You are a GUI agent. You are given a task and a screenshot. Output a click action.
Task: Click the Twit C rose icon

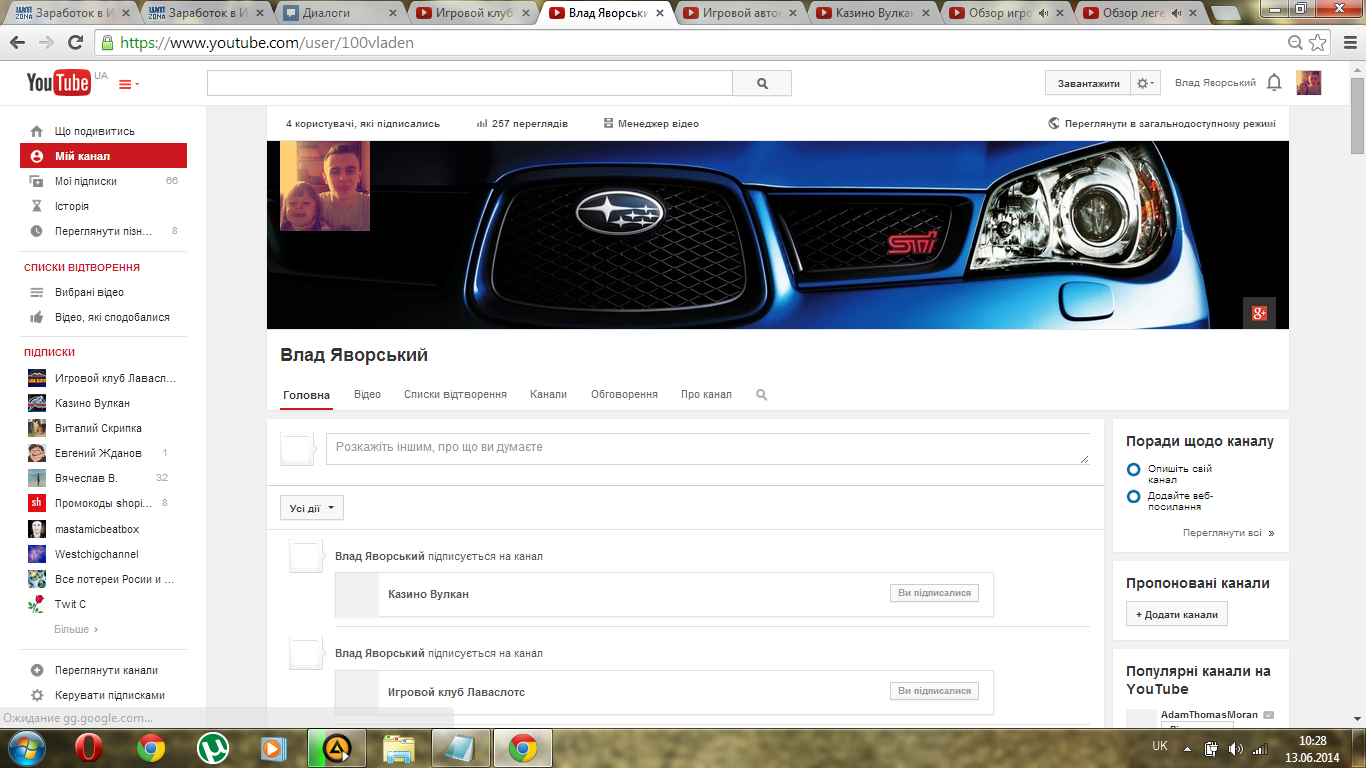pyautogui.click(x=36, y=604)
